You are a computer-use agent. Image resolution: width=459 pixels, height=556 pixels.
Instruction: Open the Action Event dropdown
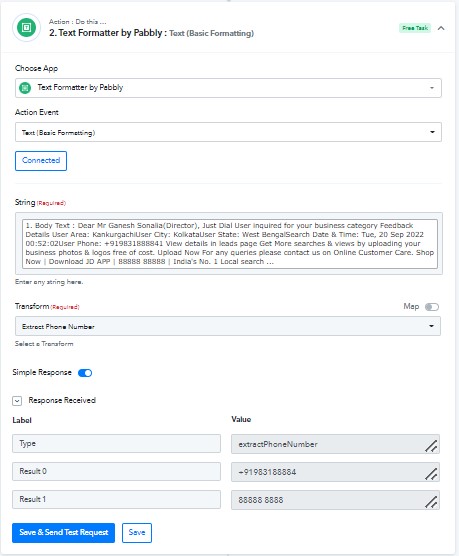[228, 132]
